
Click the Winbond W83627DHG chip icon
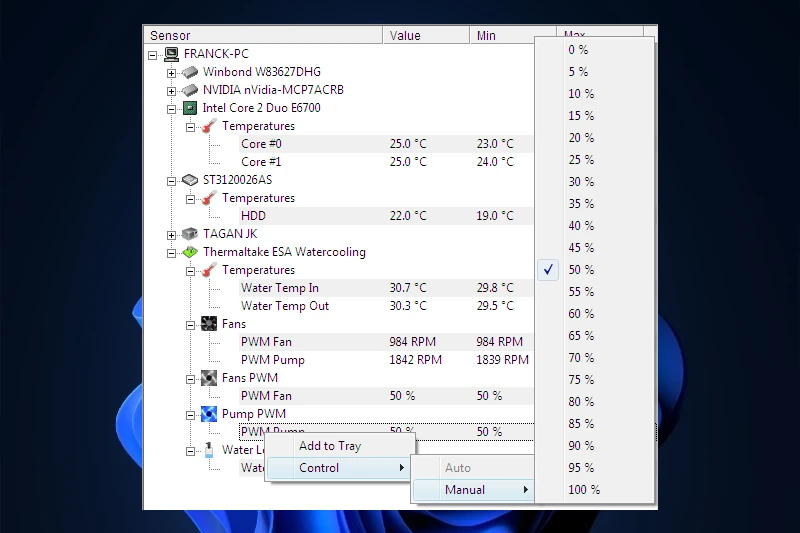pos(190,72)
